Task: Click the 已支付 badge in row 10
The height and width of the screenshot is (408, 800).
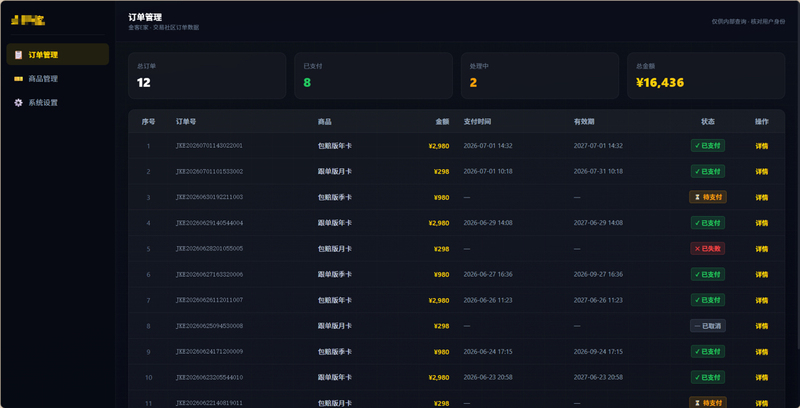Action: [708, 377]
